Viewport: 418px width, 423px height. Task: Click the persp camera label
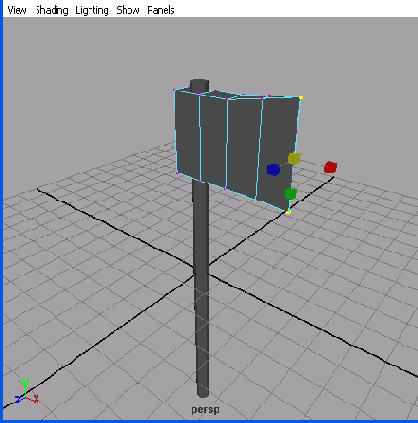click(x=205, y=410)
